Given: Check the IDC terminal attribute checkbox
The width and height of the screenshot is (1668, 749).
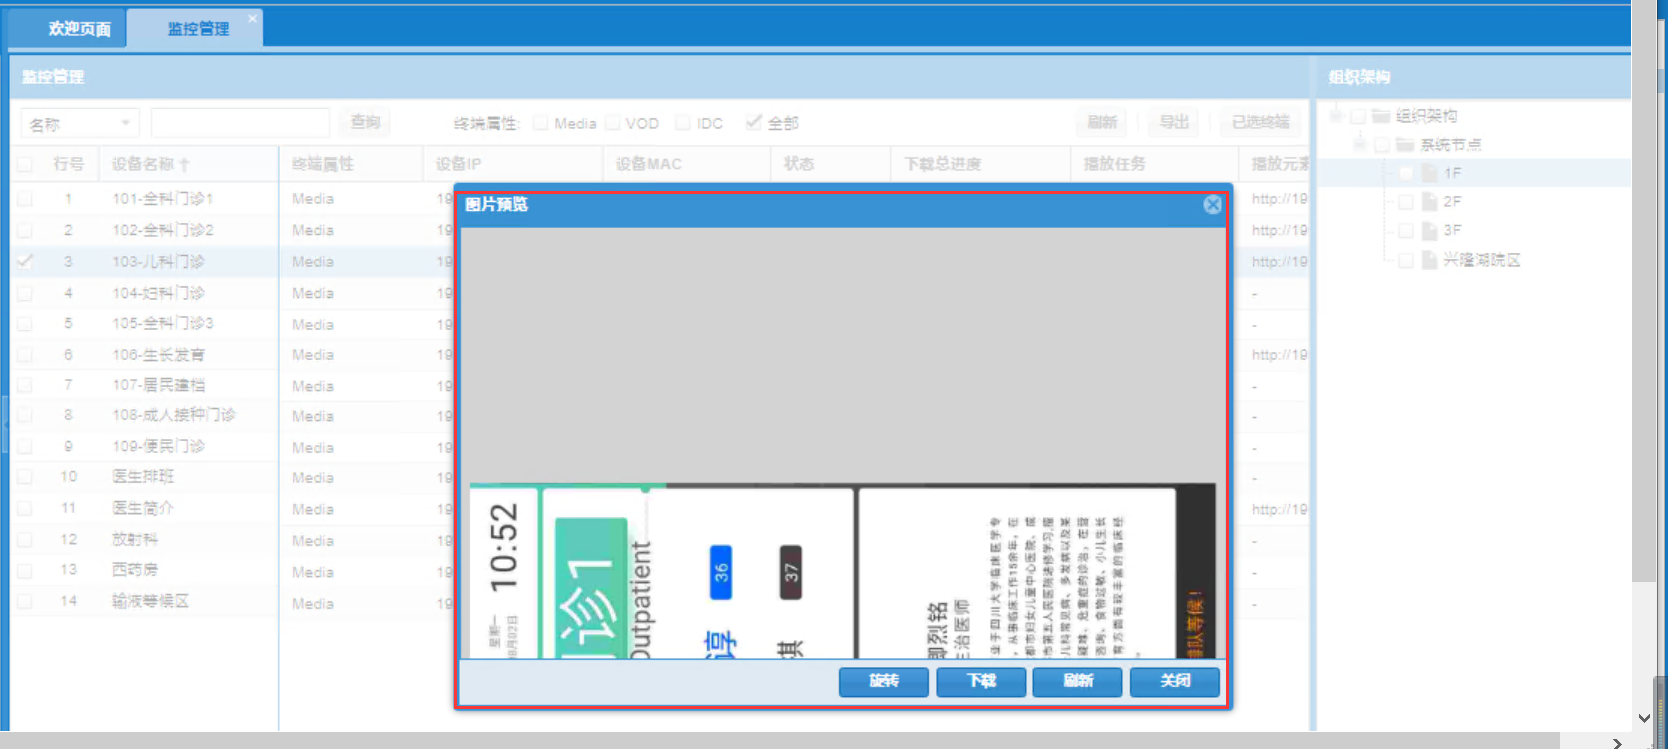Looking at the screenshot, I should [683, 123].
